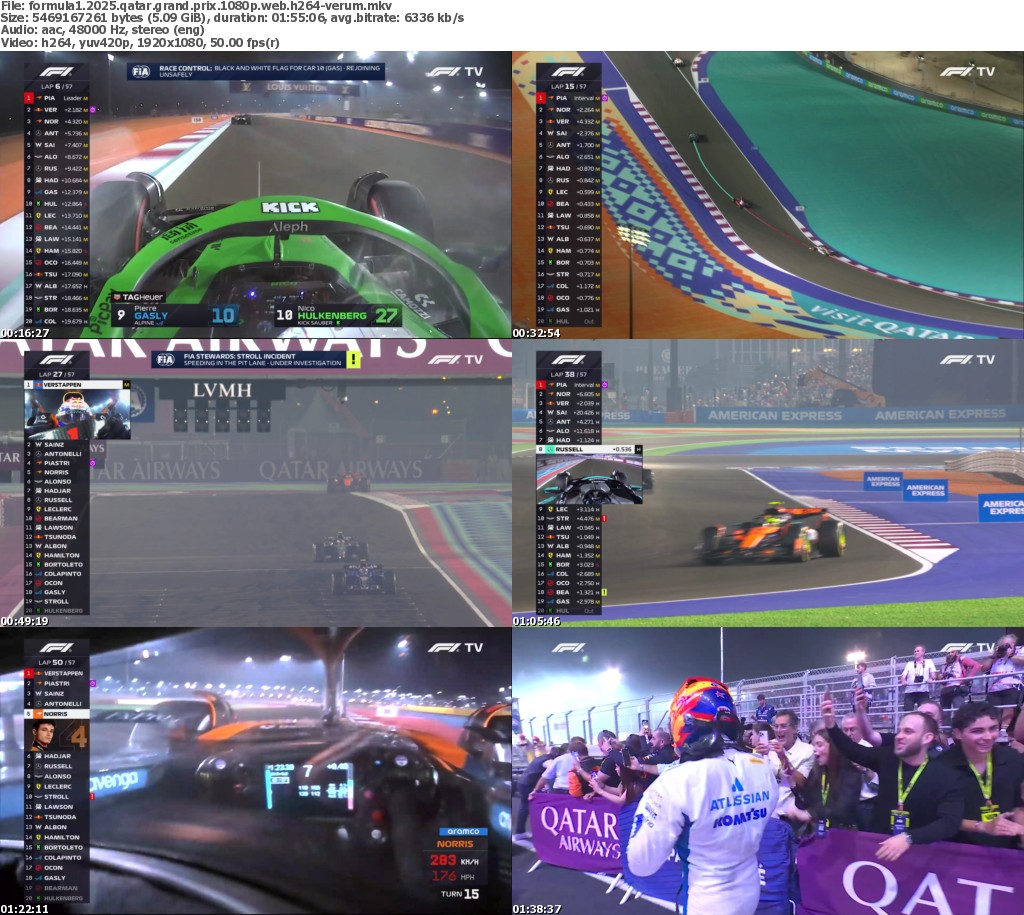Click the Aramco logo above the Norris speed graphic
This screenshot has height=915, width=1024.
pos(463,831)
